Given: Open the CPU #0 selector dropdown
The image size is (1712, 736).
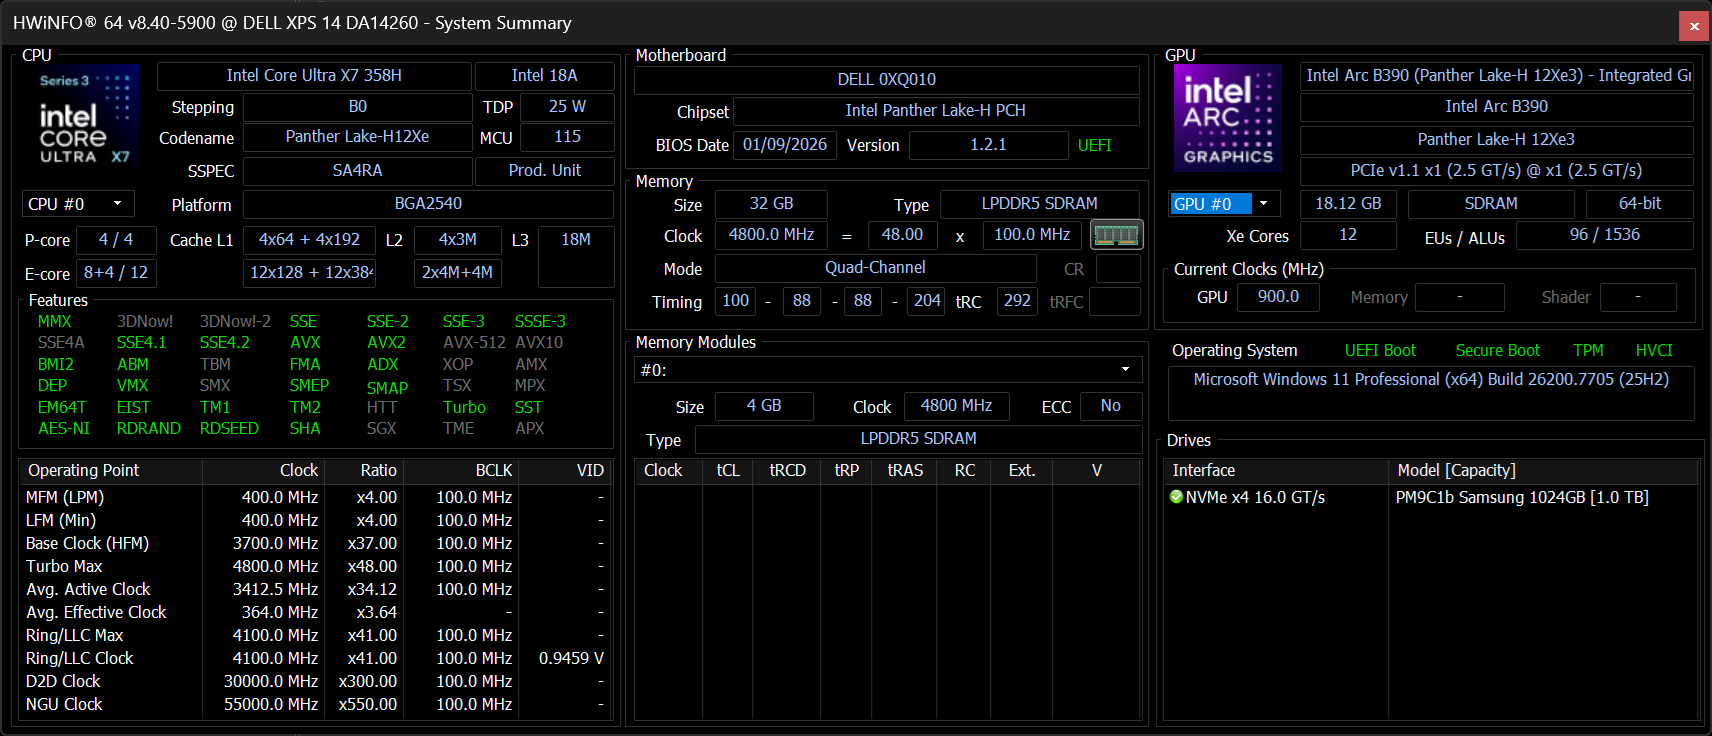Looking at the screenshot, I should [78, 204].
